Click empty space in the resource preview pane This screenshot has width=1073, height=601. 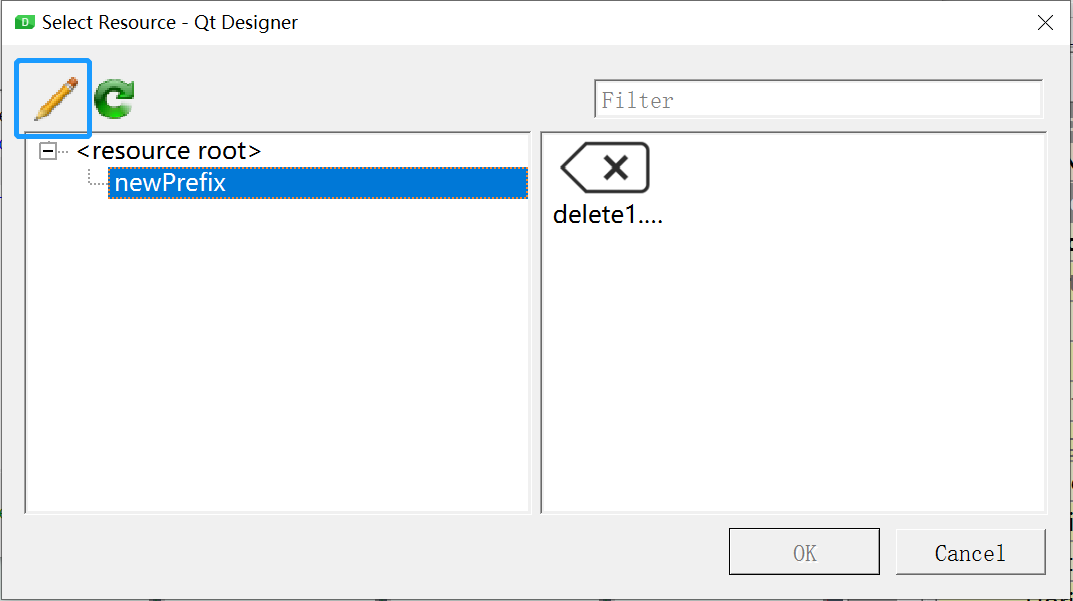click(794, 370)
